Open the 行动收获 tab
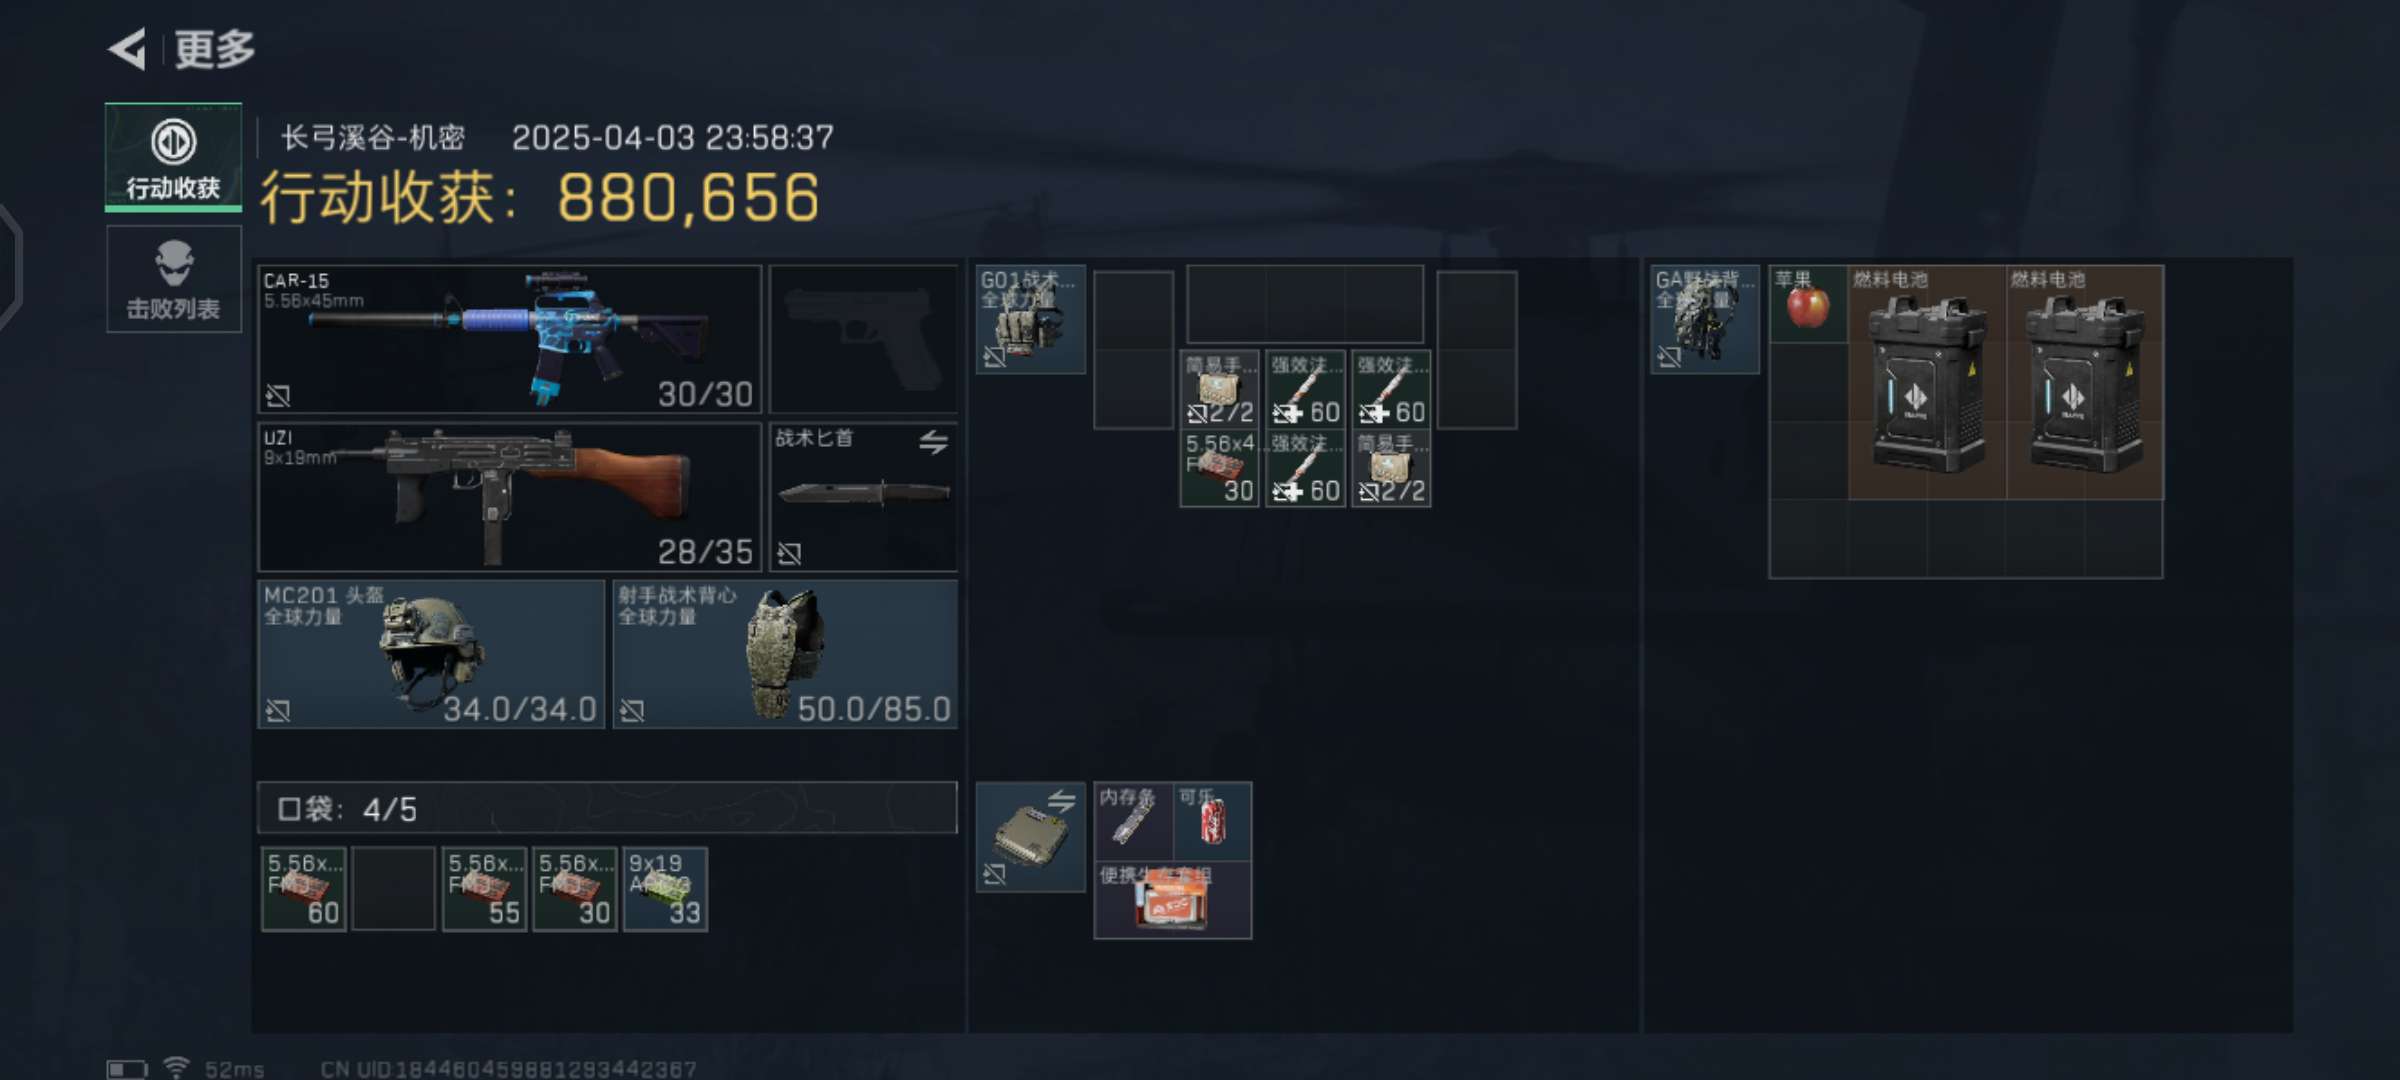2400x1080 pixels. pyautogui.click(x=173, y=157)
